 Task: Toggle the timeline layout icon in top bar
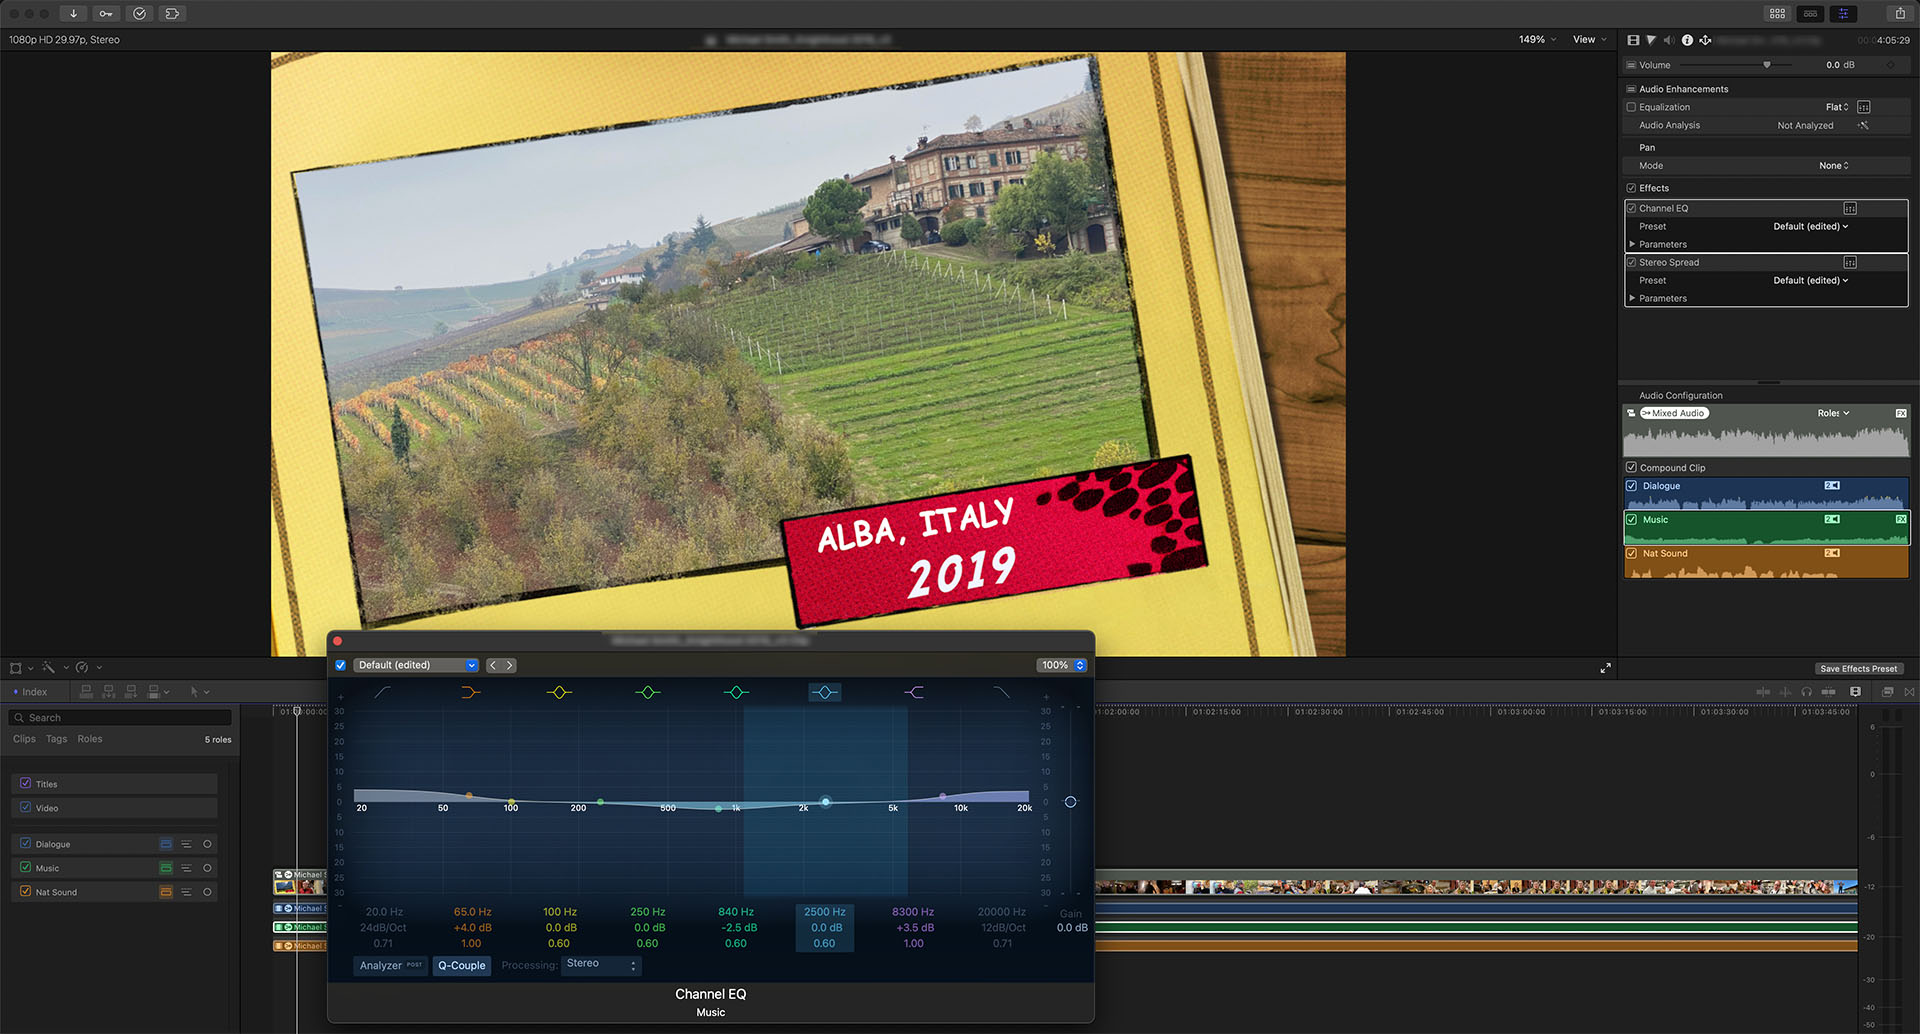[x=1810, y=13]
